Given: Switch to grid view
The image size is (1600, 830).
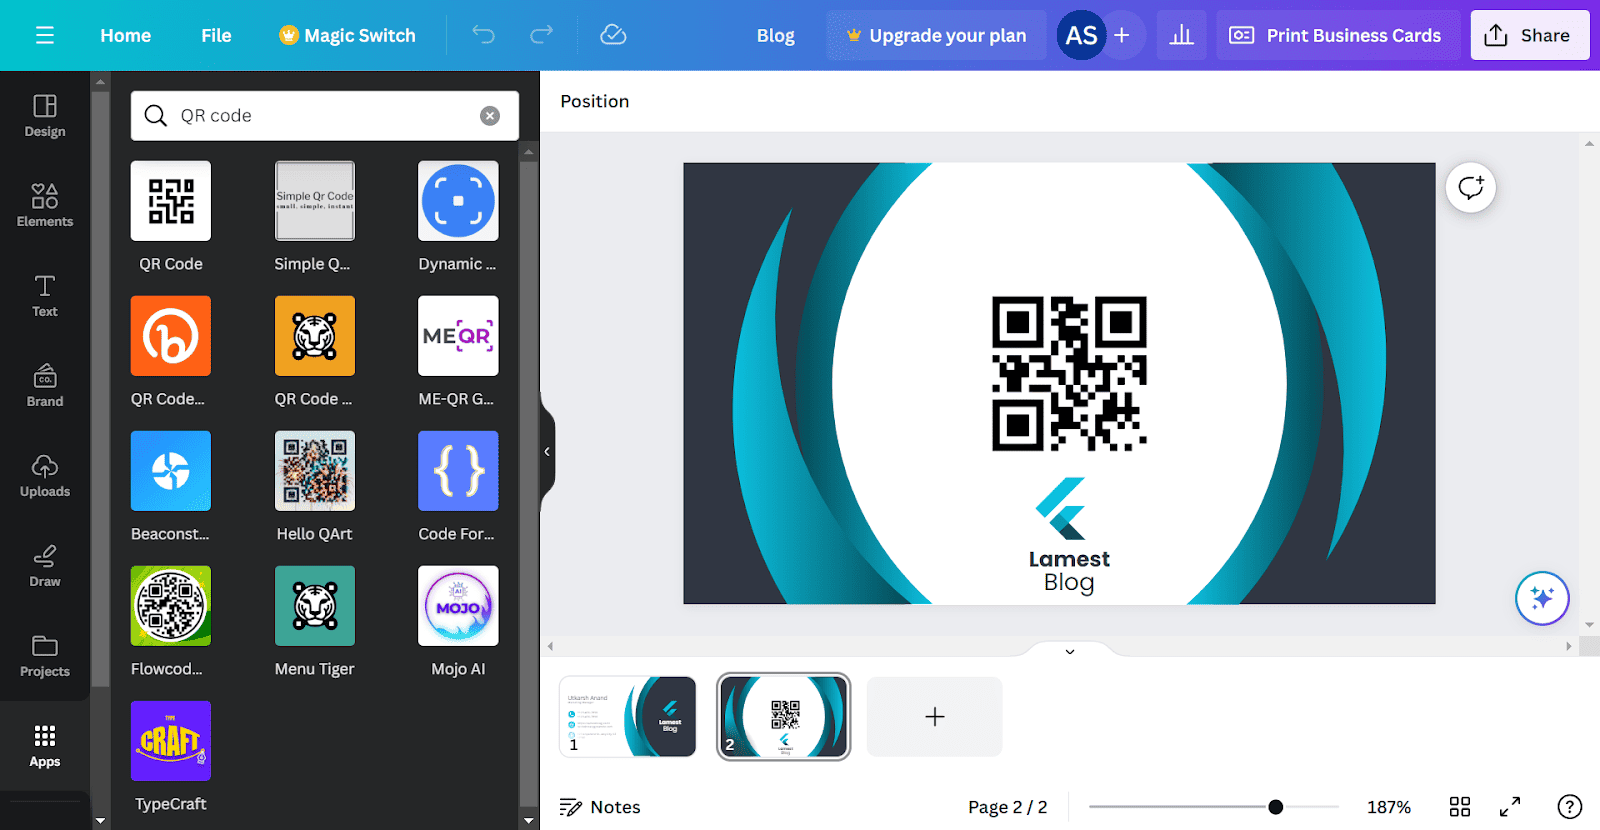Looking at the screenshot, I should click(x=1460, y=807).
